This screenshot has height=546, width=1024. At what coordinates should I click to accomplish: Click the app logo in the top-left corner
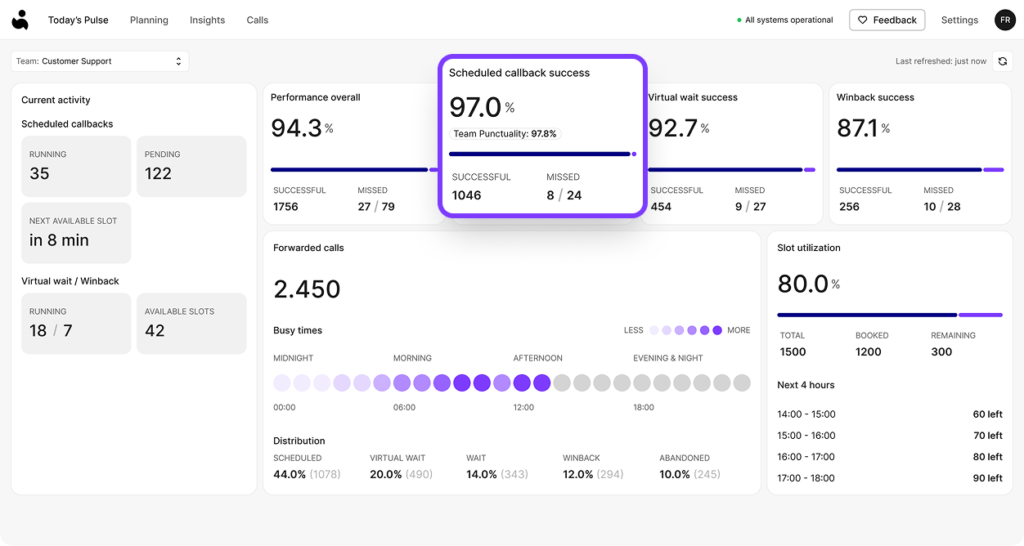pos(20,20)
